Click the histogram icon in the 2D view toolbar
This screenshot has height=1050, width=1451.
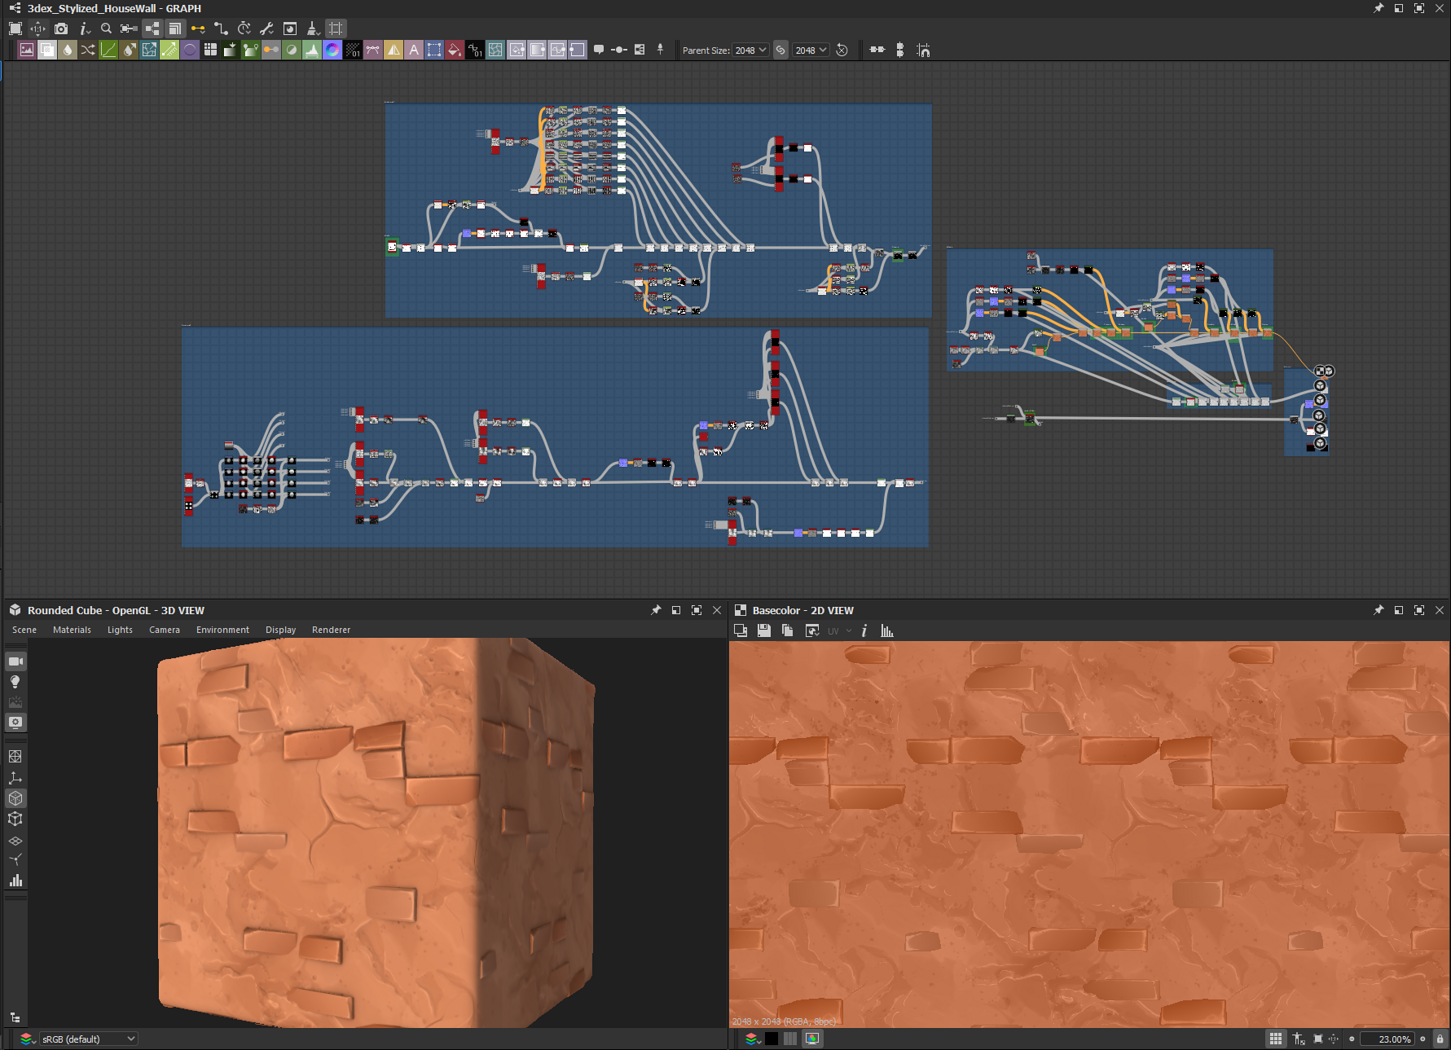887,631
